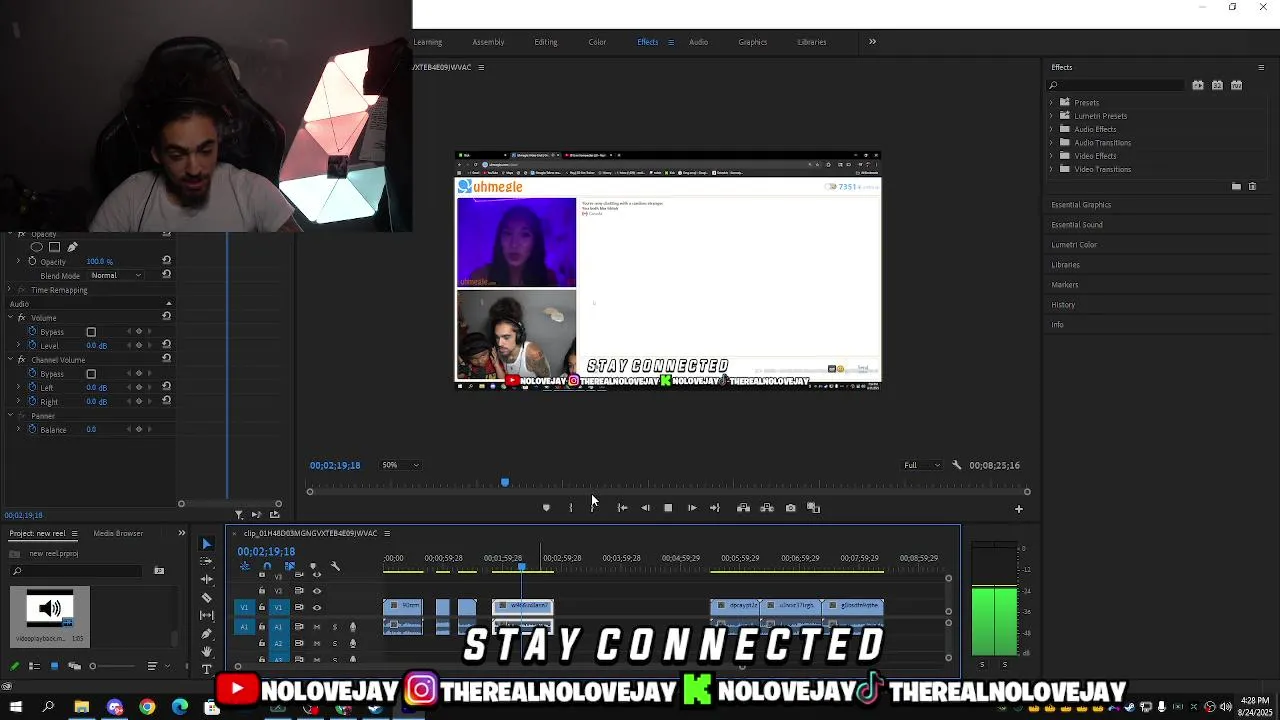Image resolution: width=1280 pixels, height=720 pixels.
Task: Open the Comparison View button
Action: tap(813, 508)
